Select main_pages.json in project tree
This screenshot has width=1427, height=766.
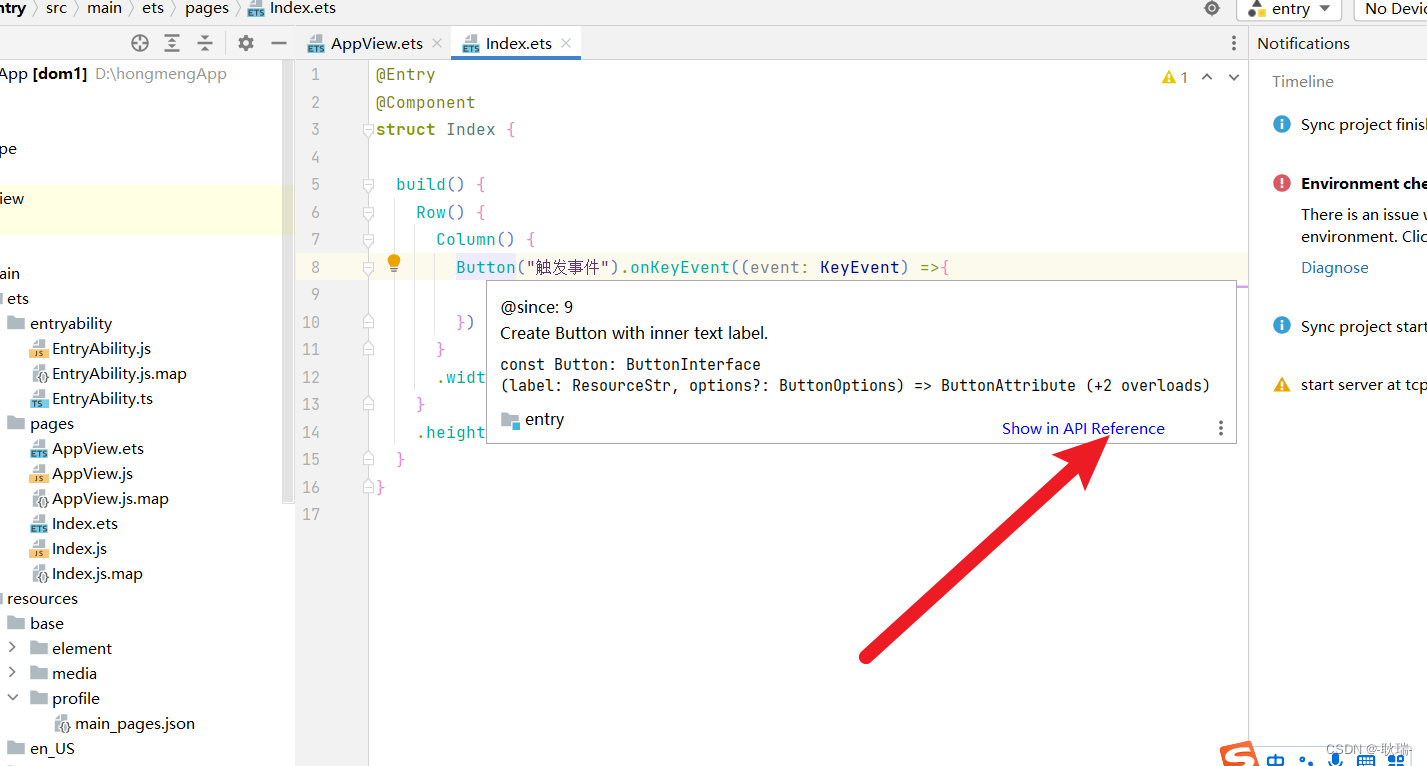tap(135, 723)
